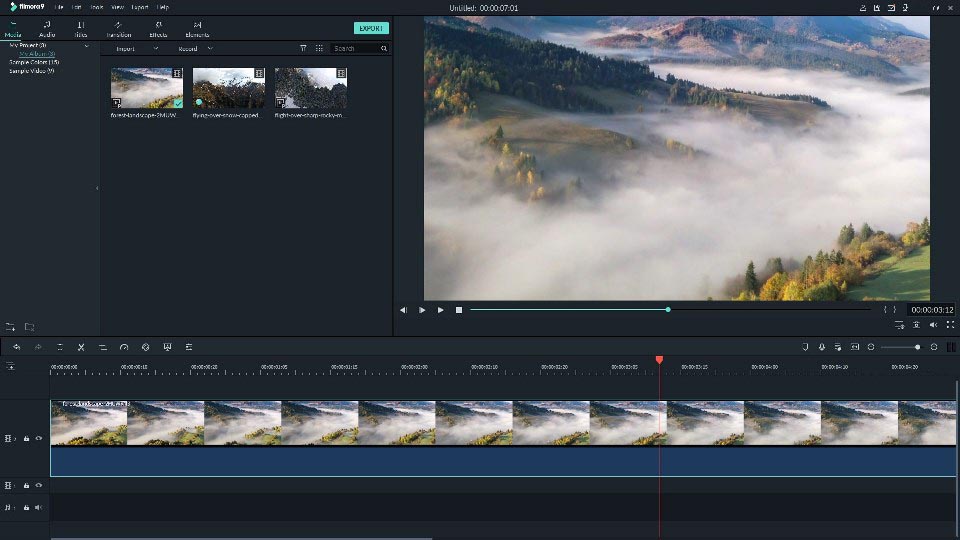The image size is (960, 540).
Task: Open the Edit adjustments sliders icon
Action: pos(189,347)
